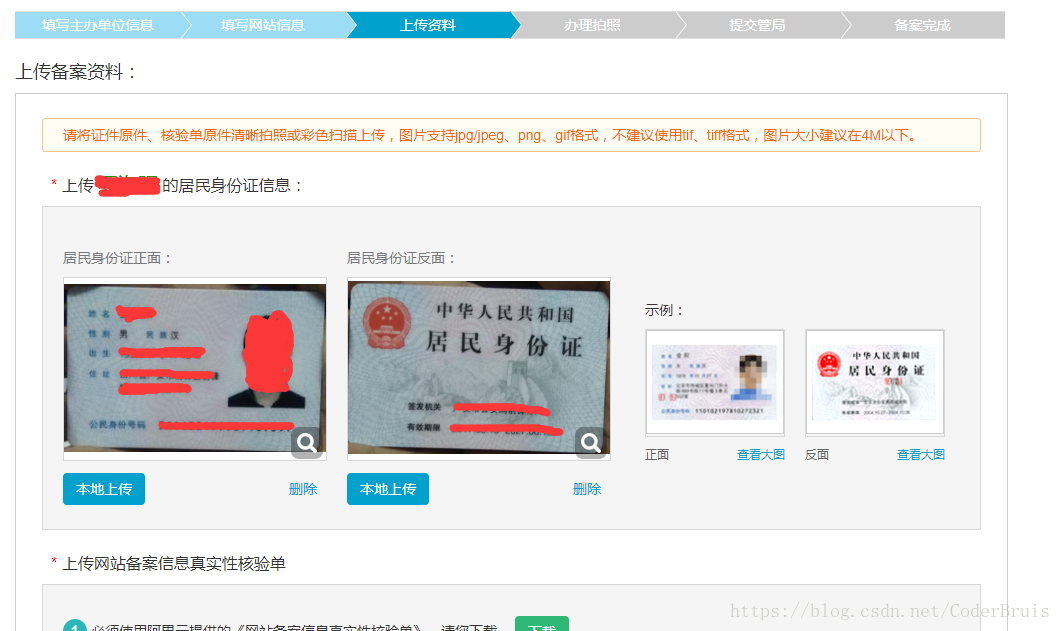Viewport: 1061px width, 631px height.
Task: Open 查看大图 for the 反面 example
Action: (920, 454)
